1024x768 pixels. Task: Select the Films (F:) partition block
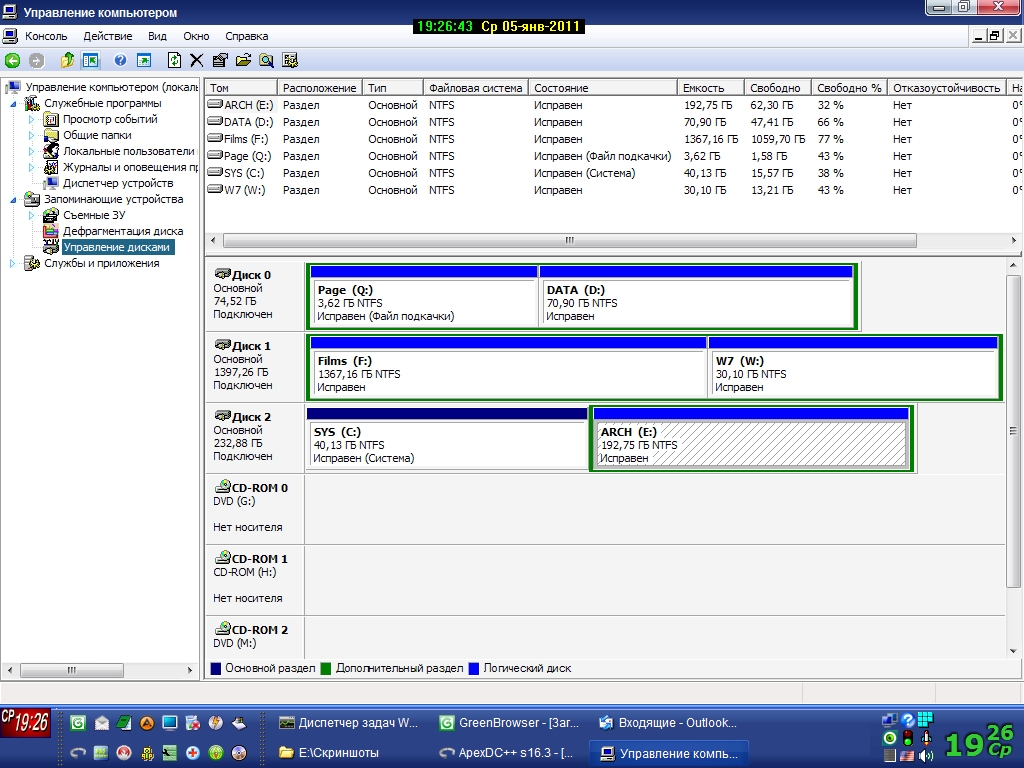pyautogui.click(x=507, y=374)
